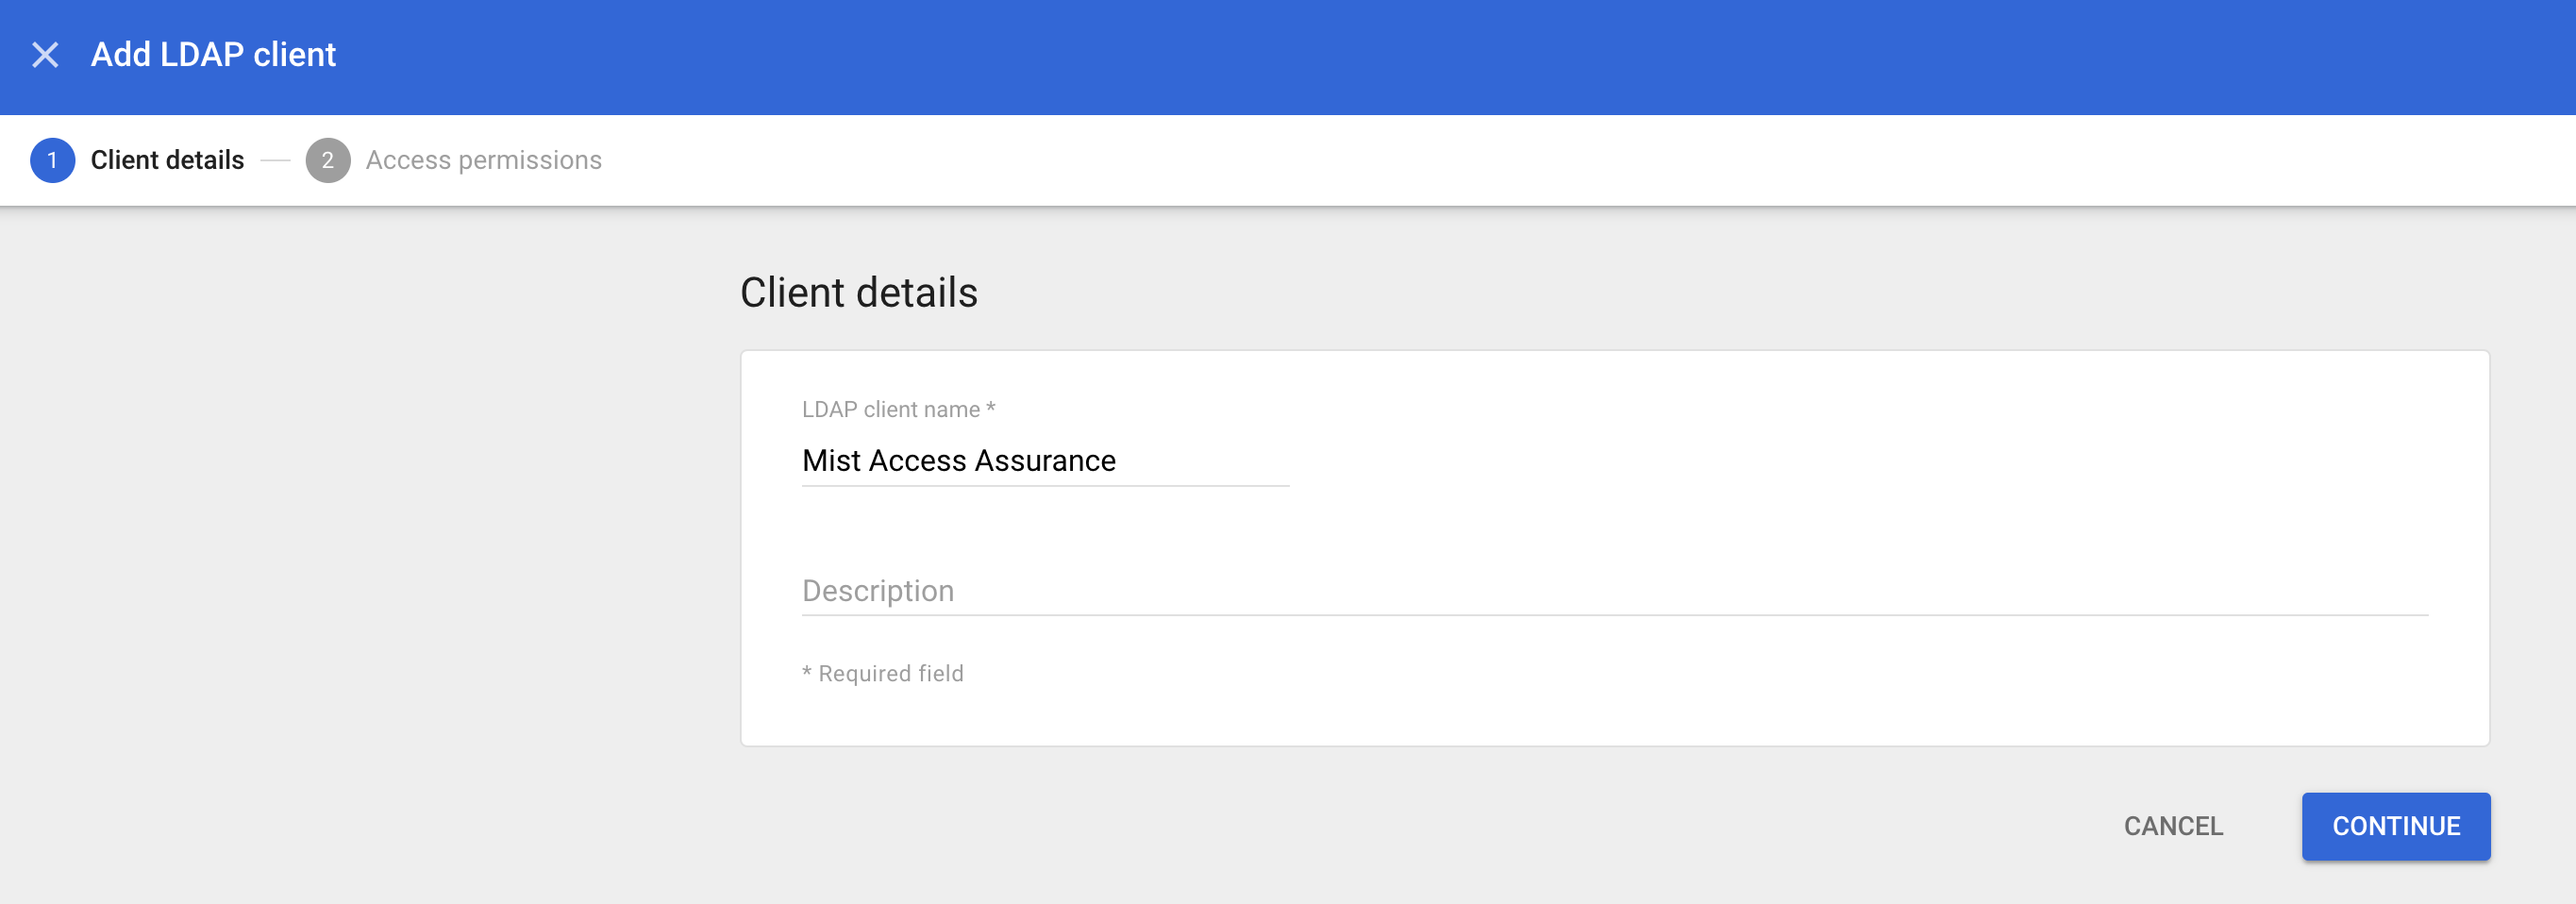2576x904 pixels.
Task: Click the asterisk after LDAP client name
Action: click(991, 408)
